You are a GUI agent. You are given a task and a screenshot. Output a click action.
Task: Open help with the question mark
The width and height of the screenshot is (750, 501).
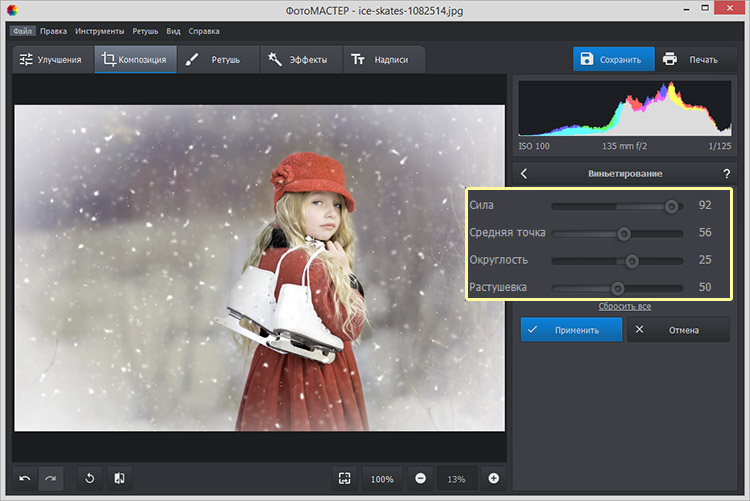point(727,174)
